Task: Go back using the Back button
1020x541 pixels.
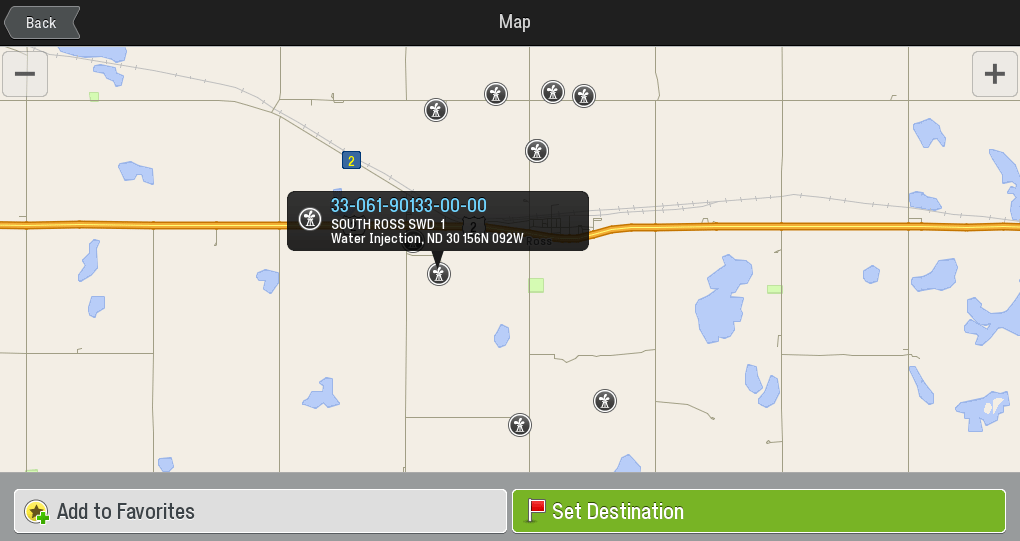Action: pos(42,23)
